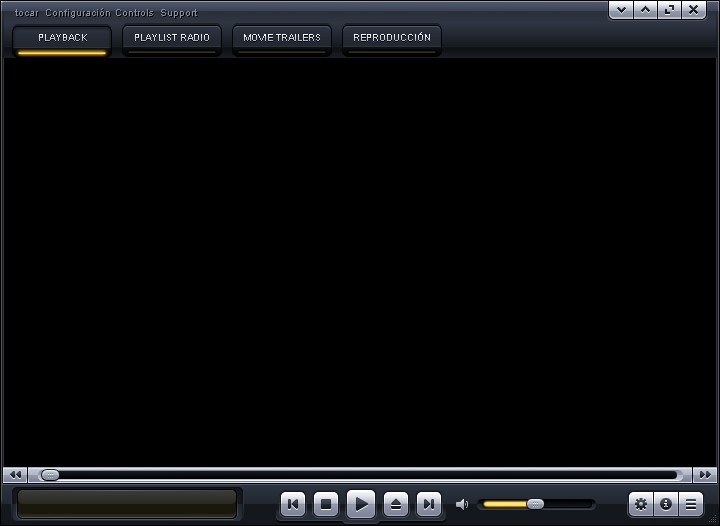Switch to the PLAYBACK tab
720x526 pixels.
(x=62, y=41)
